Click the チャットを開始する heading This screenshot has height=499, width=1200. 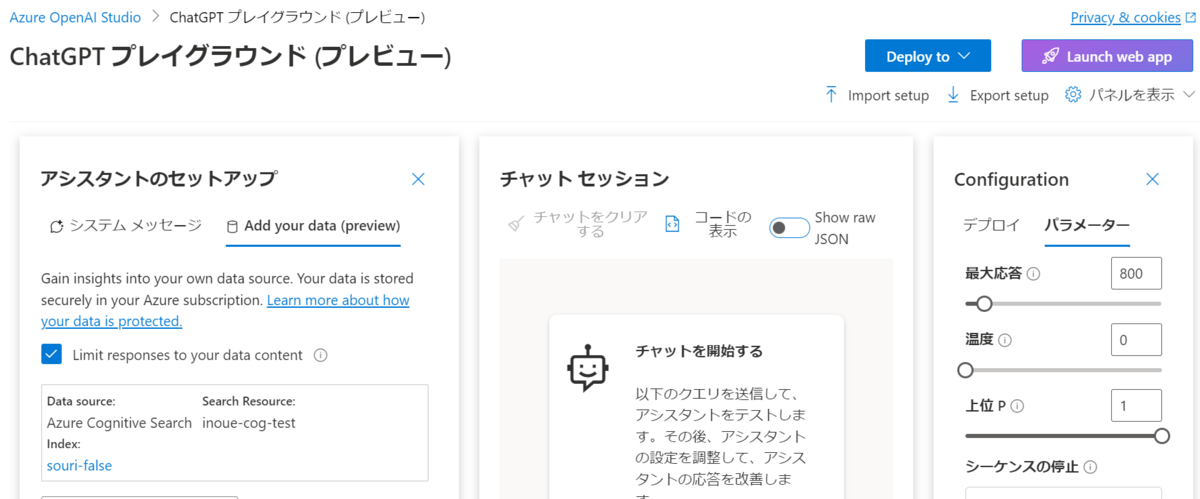point(699,351)
